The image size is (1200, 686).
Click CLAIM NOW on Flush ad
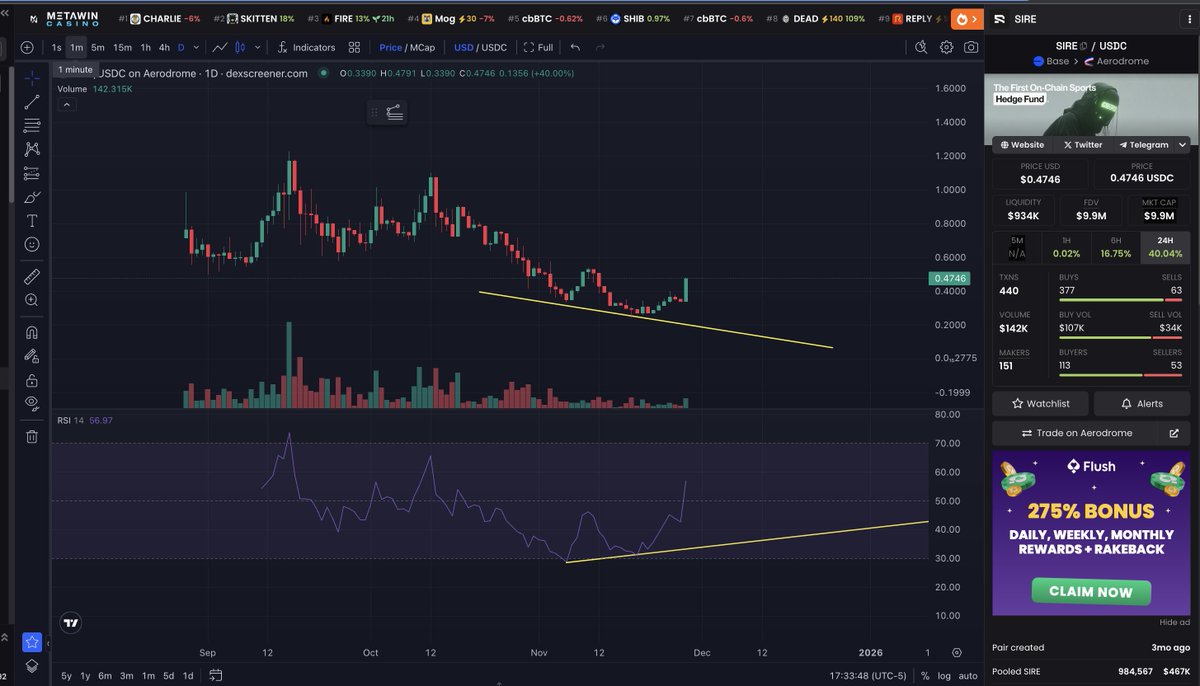click(x=1090, y=591)
